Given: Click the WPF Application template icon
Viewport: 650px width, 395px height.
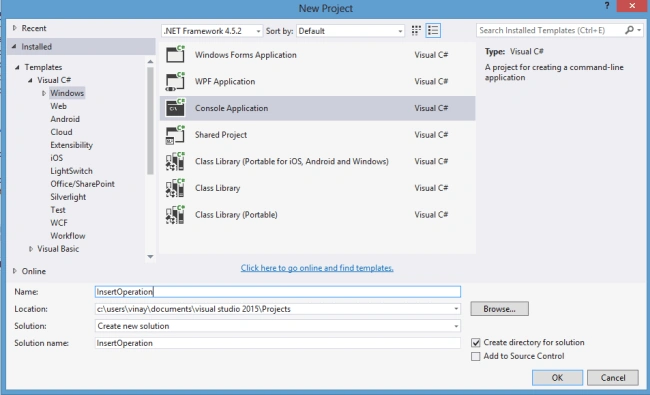Looking at the screenshot, I should coord(175,81).
